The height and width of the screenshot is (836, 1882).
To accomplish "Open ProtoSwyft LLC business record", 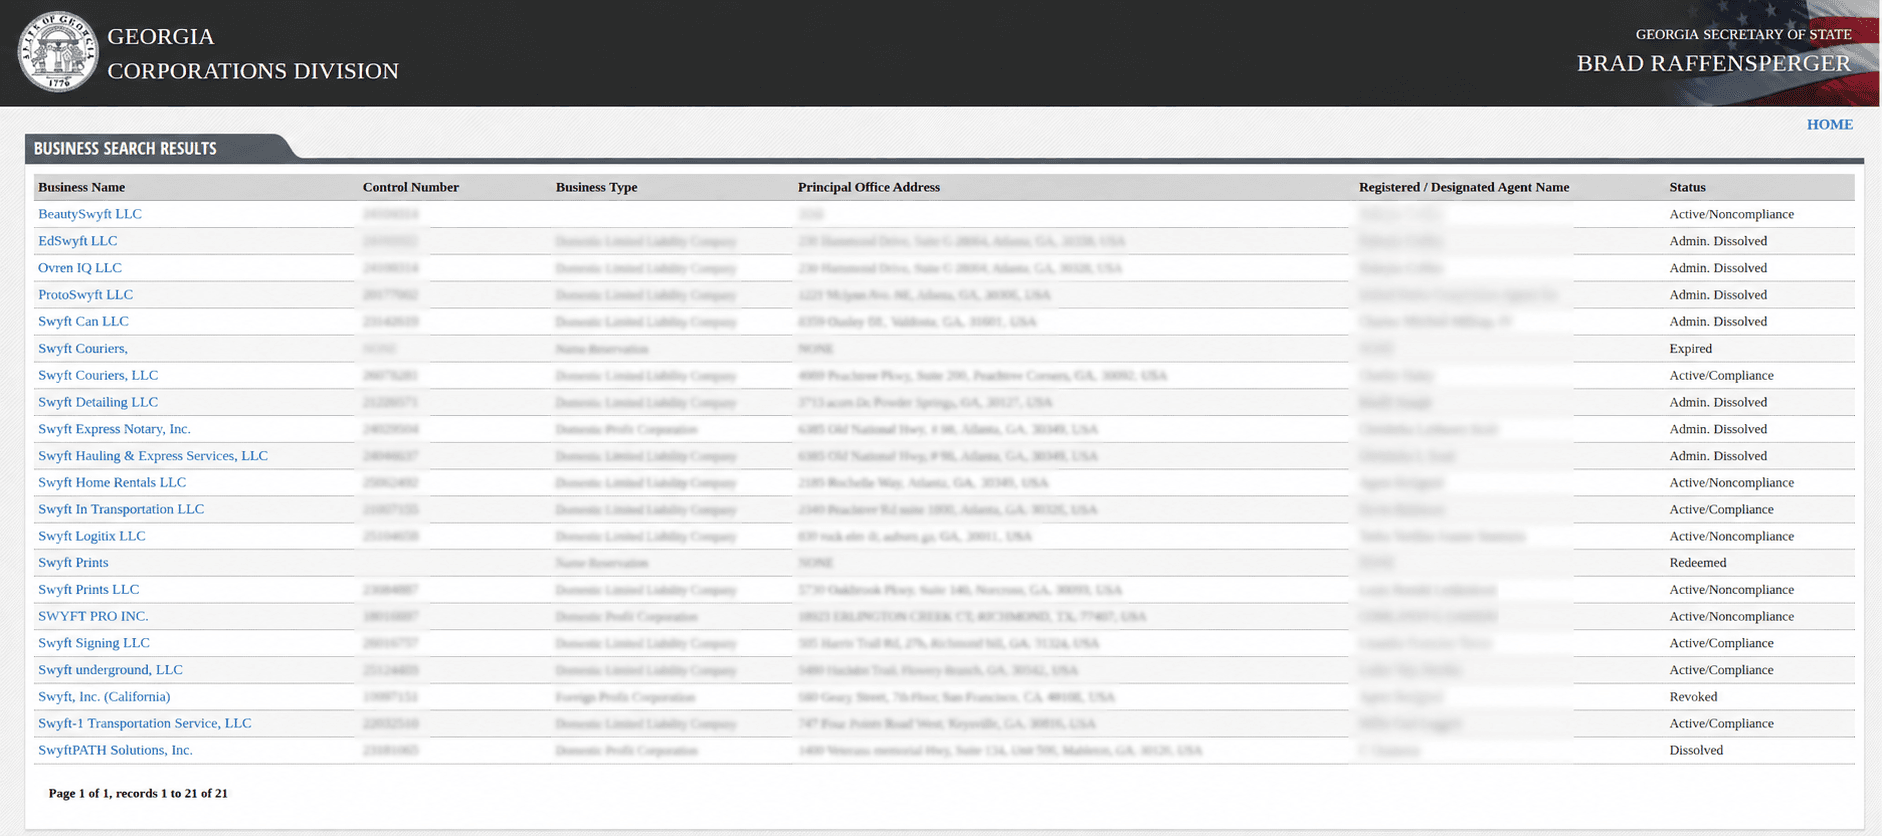I will click(85, 295).
